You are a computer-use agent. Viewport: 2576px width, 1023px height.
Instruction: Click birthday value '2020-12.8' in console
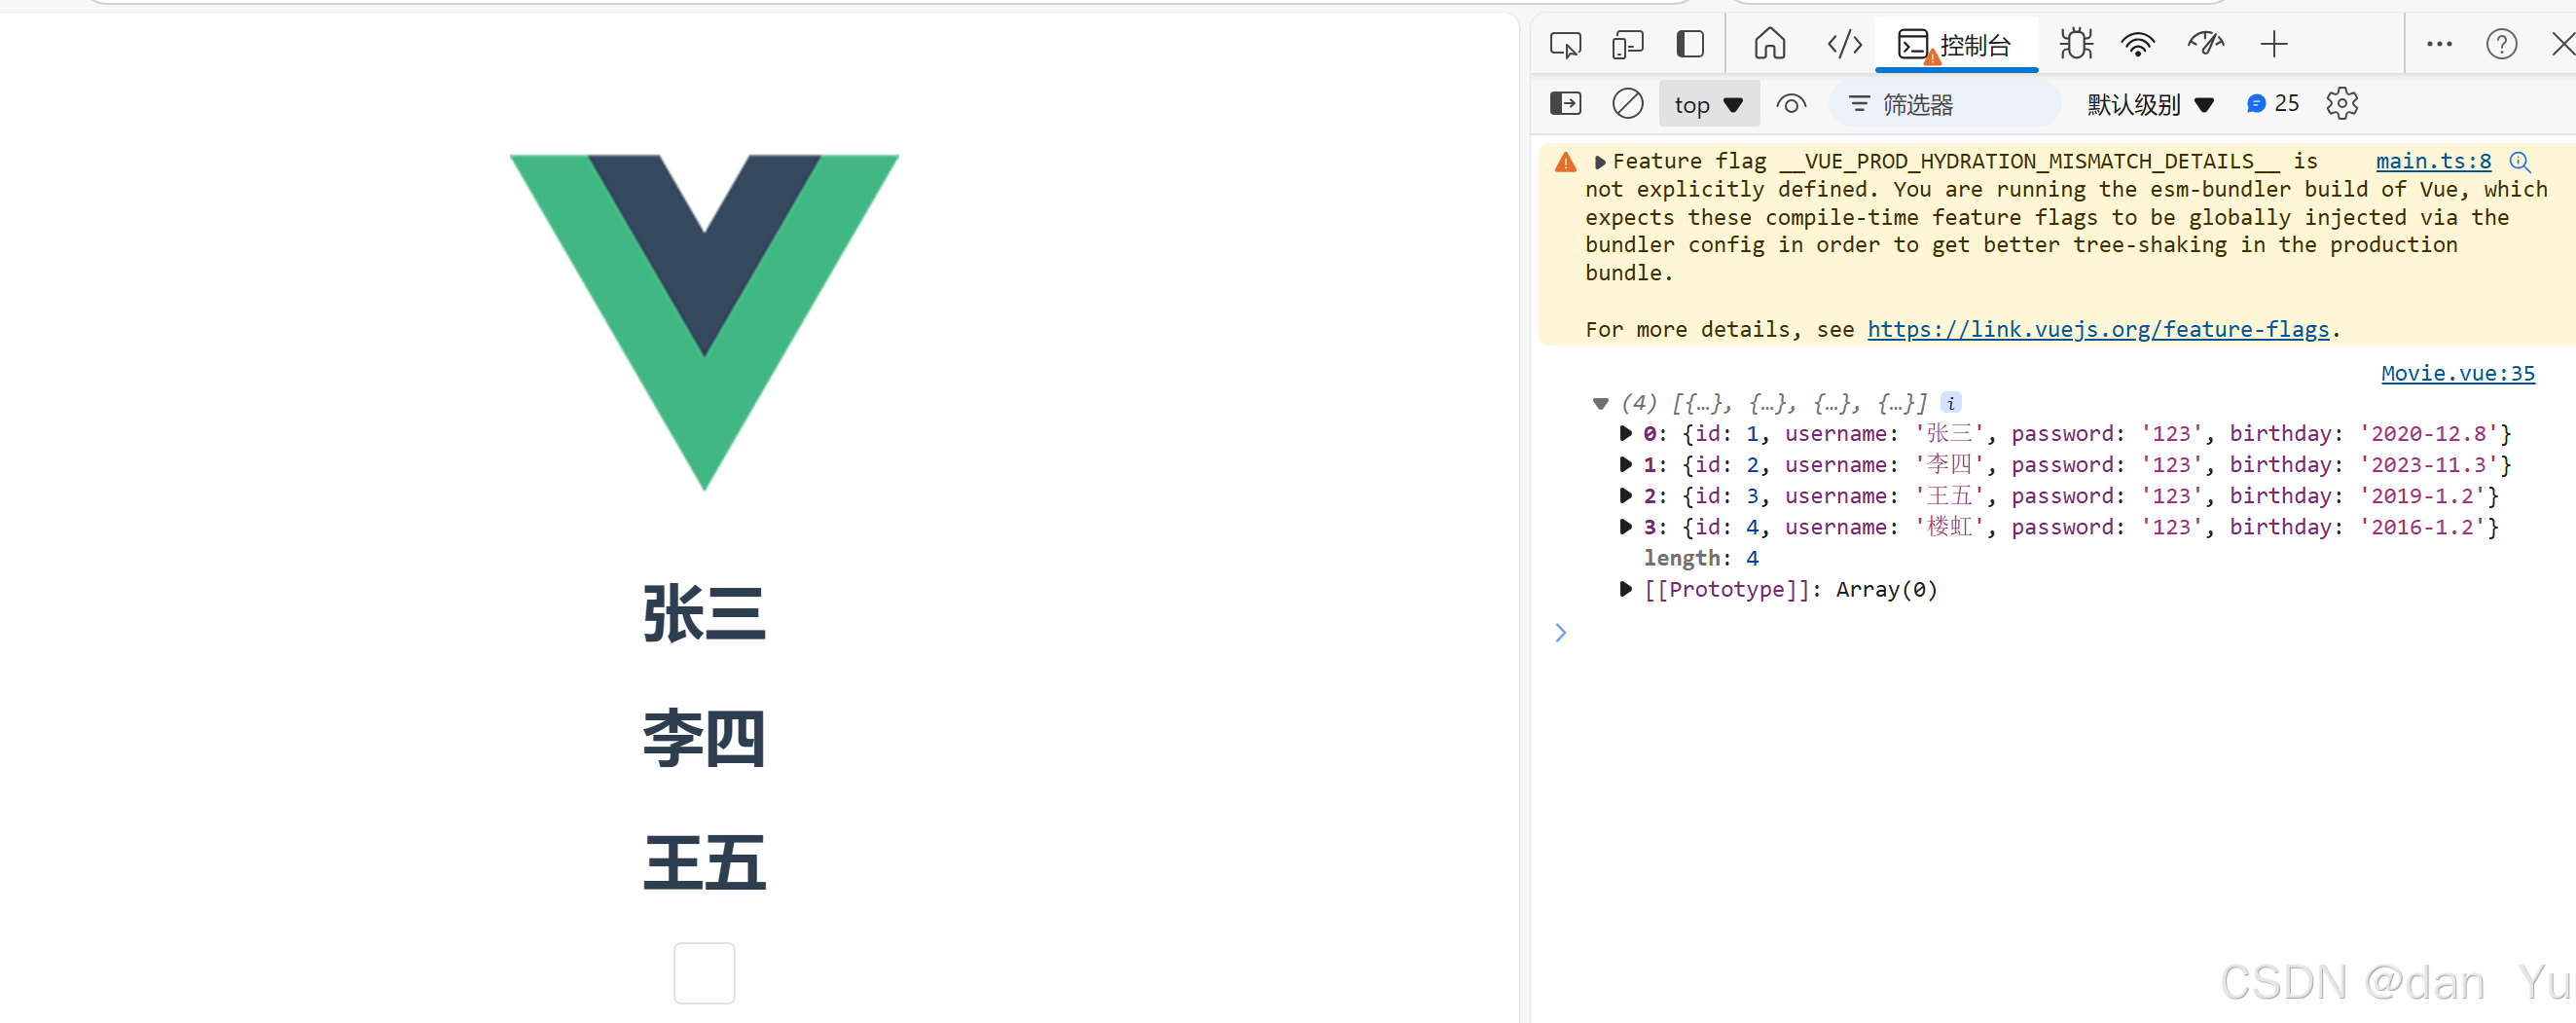[2429, 434]
